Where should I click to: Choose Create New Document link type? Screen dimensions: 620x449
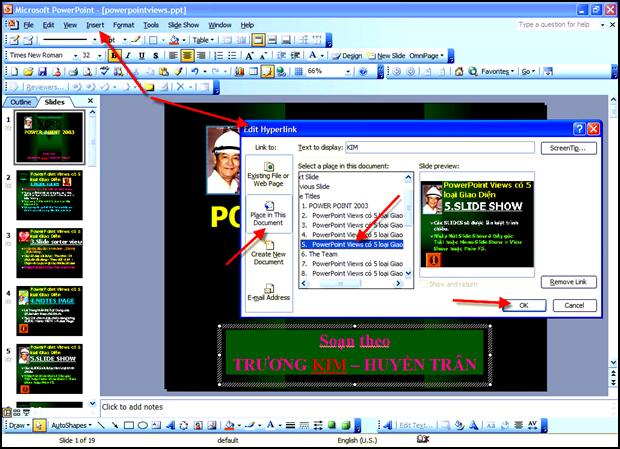click(268, 253)
